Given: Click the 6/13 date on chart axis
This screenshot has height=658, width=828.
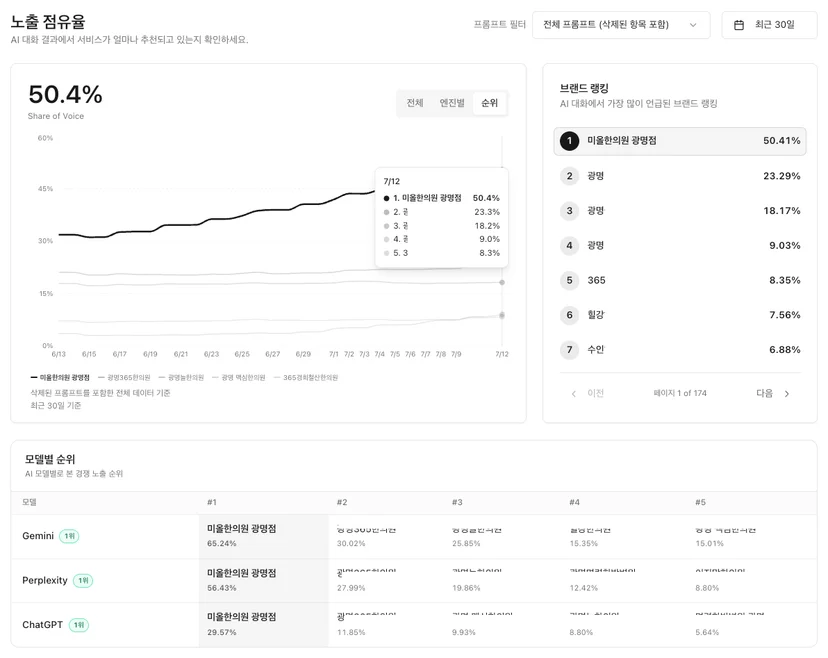Looking at the screenshot, I should (59, 354).
